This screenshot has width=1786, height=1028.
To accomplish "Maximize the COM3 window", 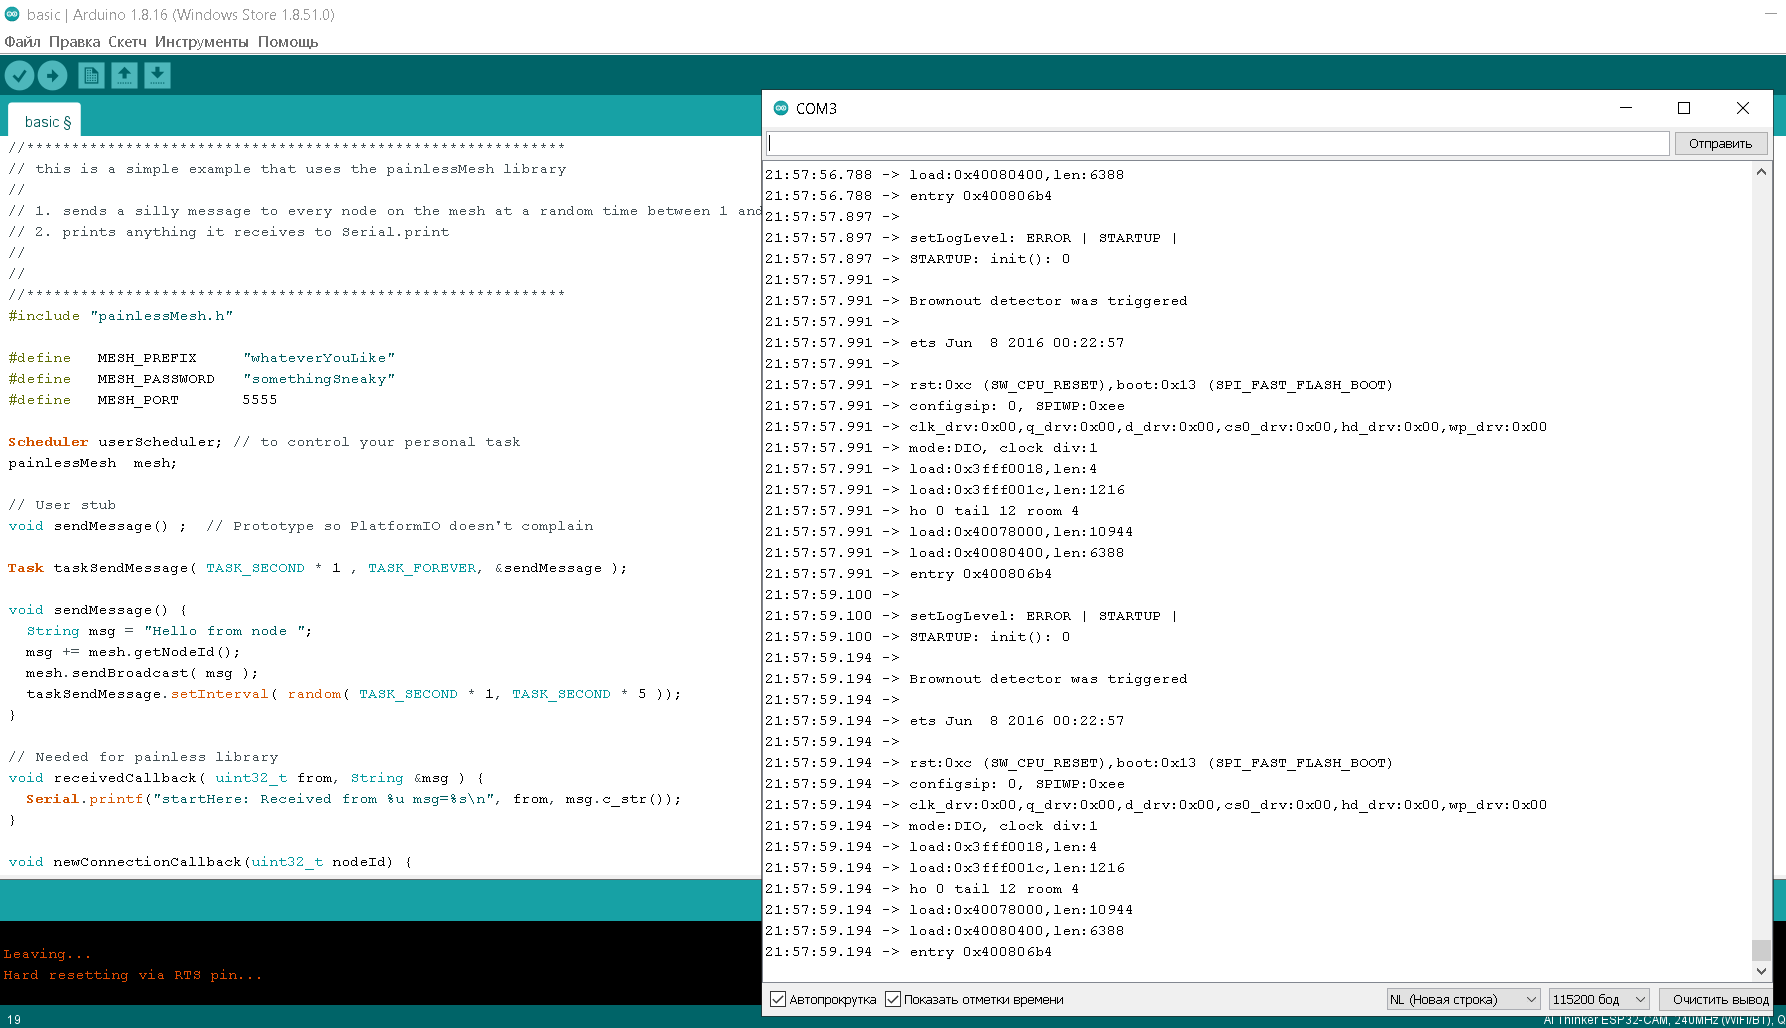I will pos(1684,108).
